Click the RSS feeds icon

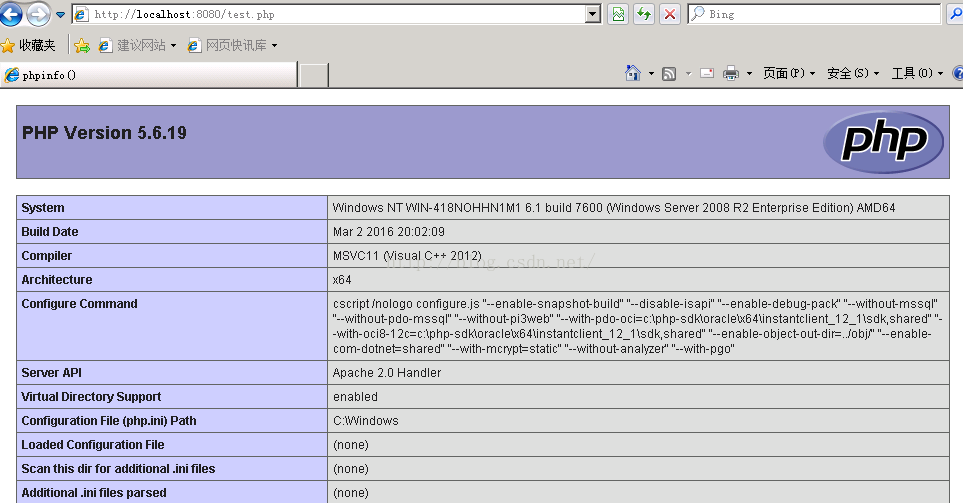[x=669, y=74]
